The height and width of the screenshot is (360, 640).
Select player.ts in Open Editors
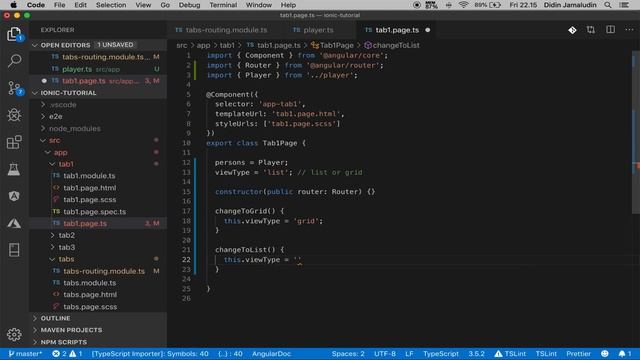77,69
